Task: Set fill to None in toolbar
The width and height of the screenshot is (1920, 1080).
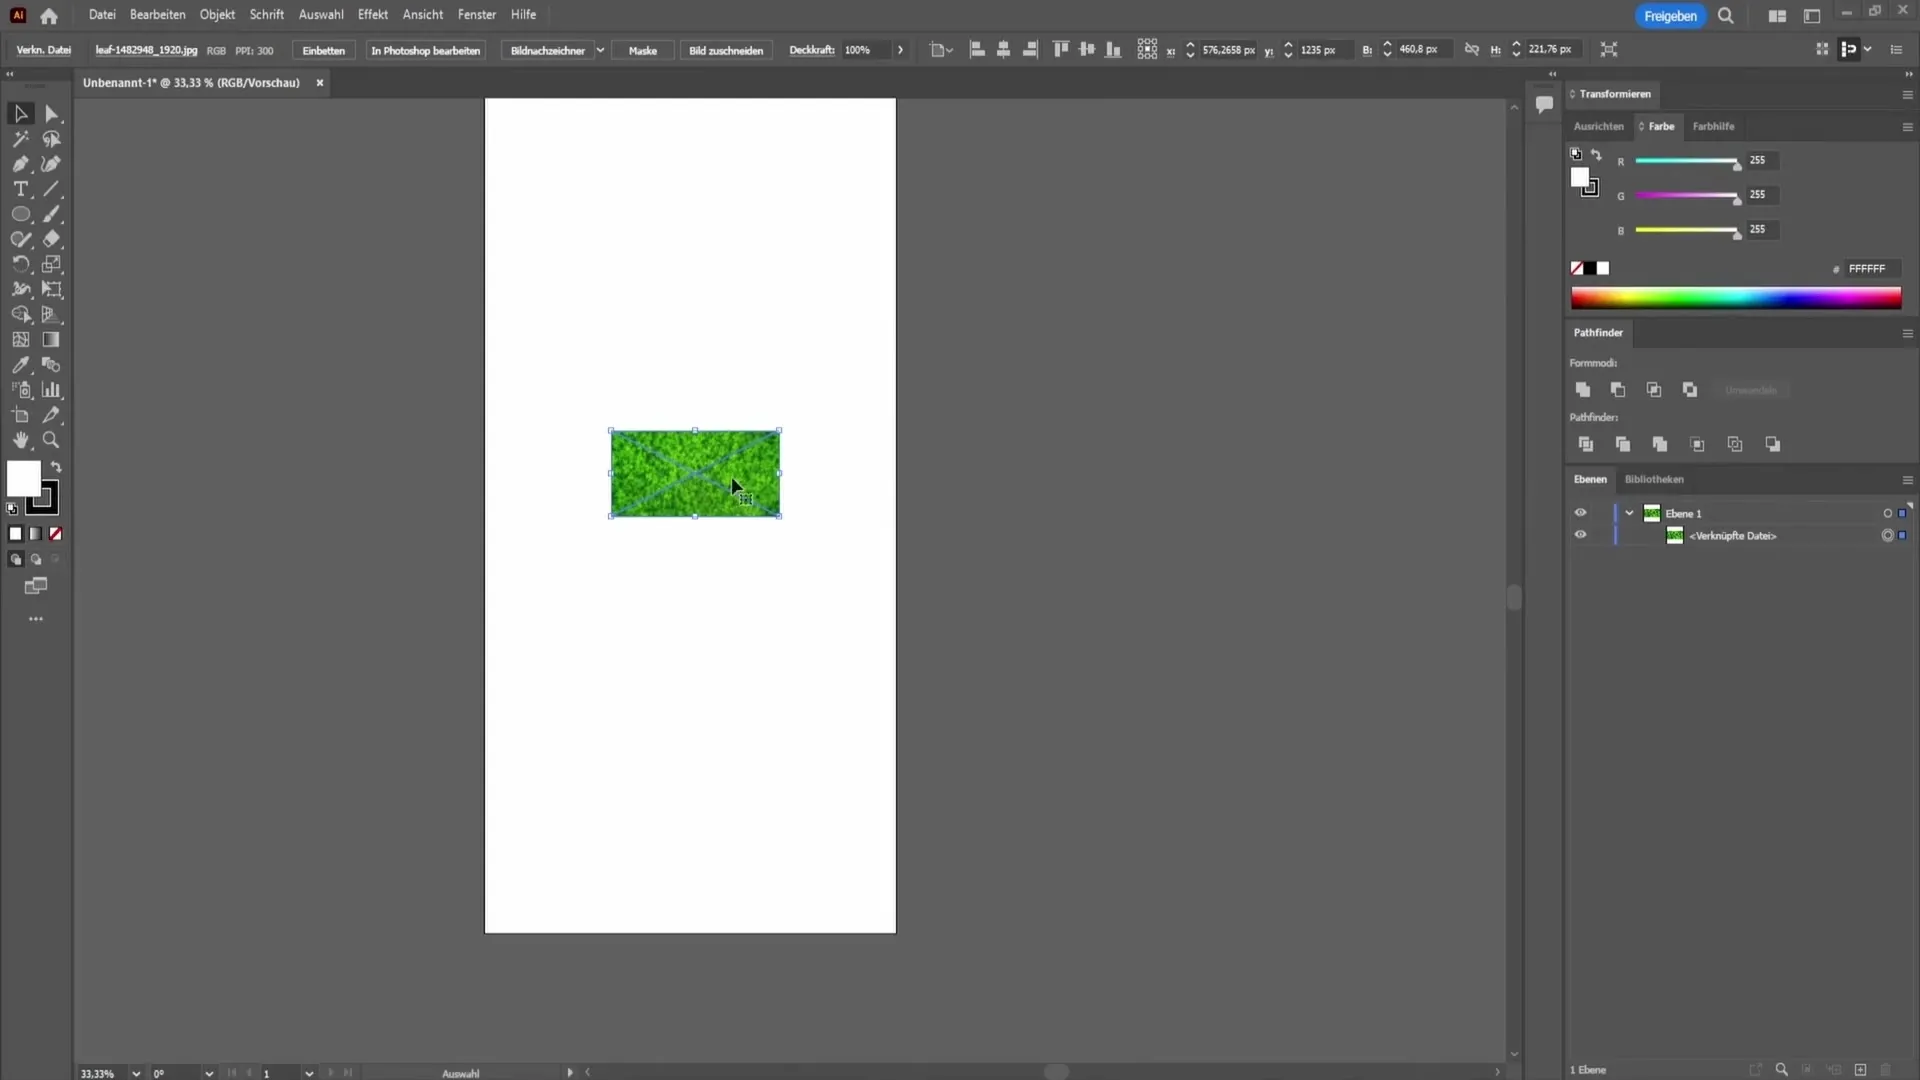Action: [56, 534]
